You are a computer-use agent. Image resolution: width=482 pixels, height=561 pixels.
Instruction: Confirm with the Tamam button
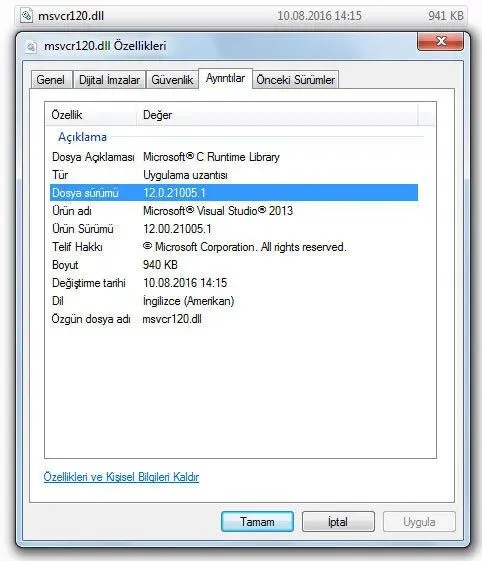pyautogui.click(x=258, y=522)
